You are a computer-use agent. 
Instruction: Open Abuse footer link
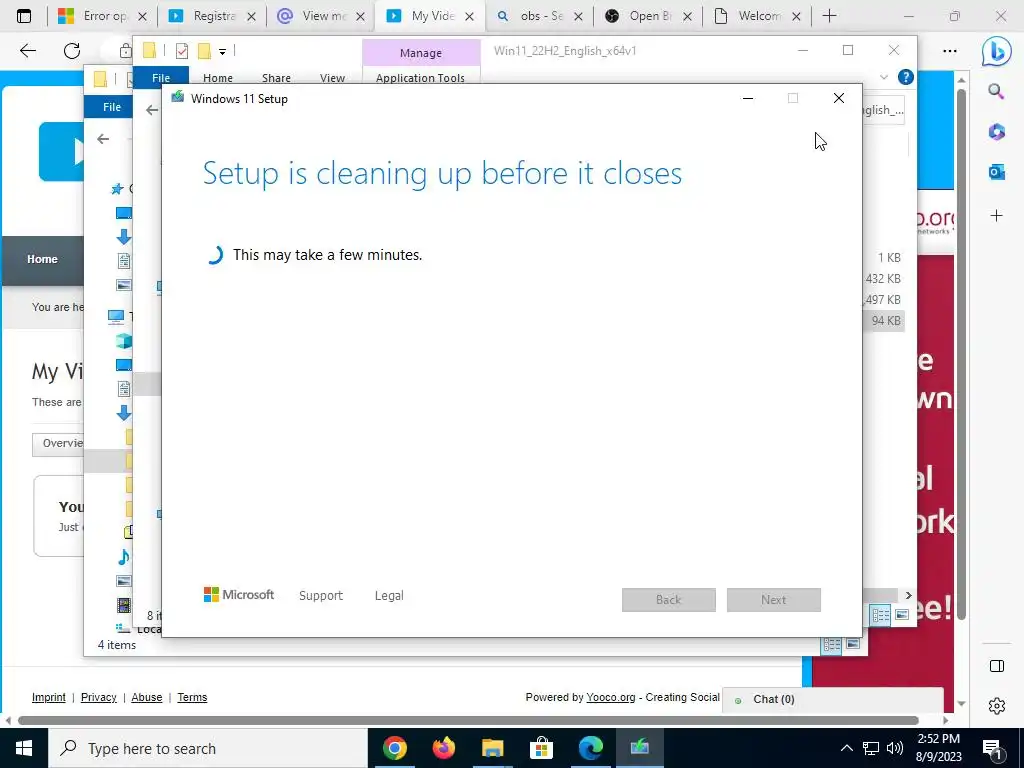[147, 697]
